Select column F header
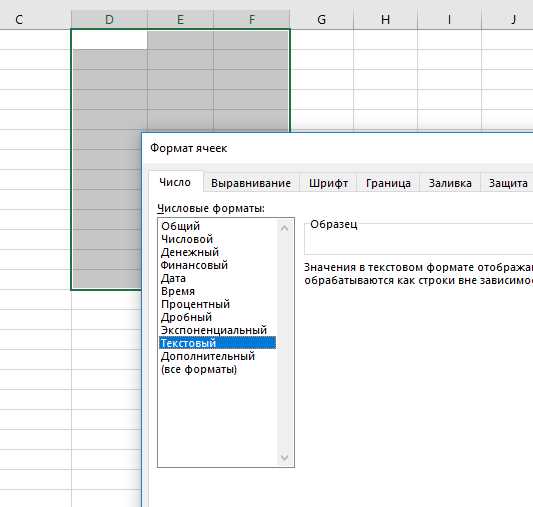 [x=252, y=19]
